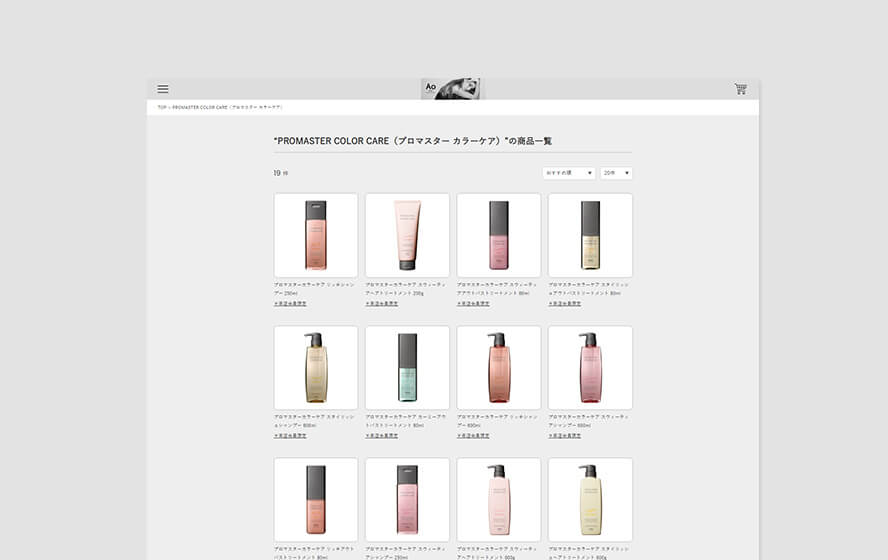Open the items-per-page dropdown

click(616, 173)
